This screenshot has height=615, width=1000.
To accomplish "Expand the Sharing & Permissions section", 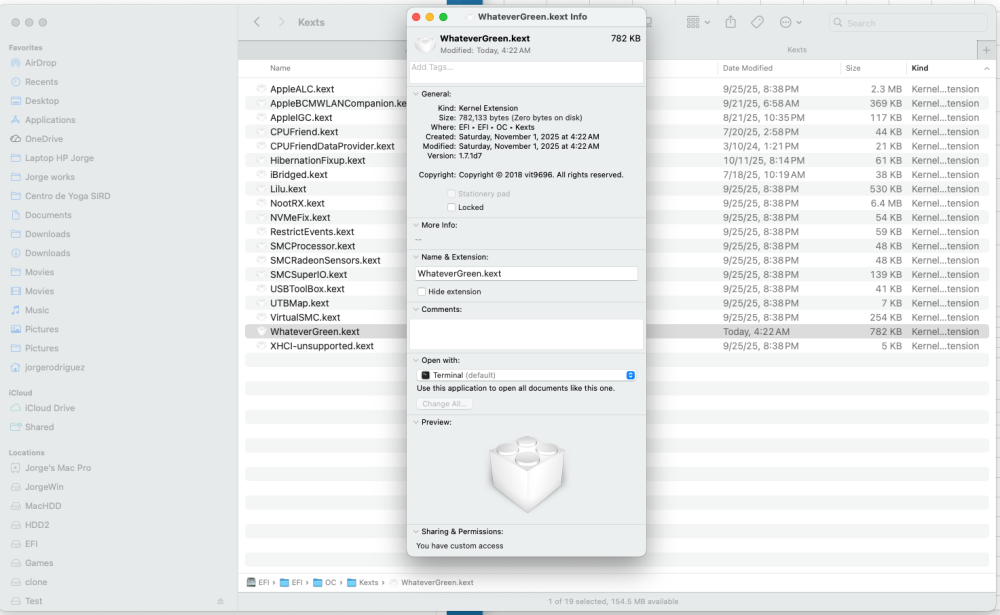I will coord(416,531).
